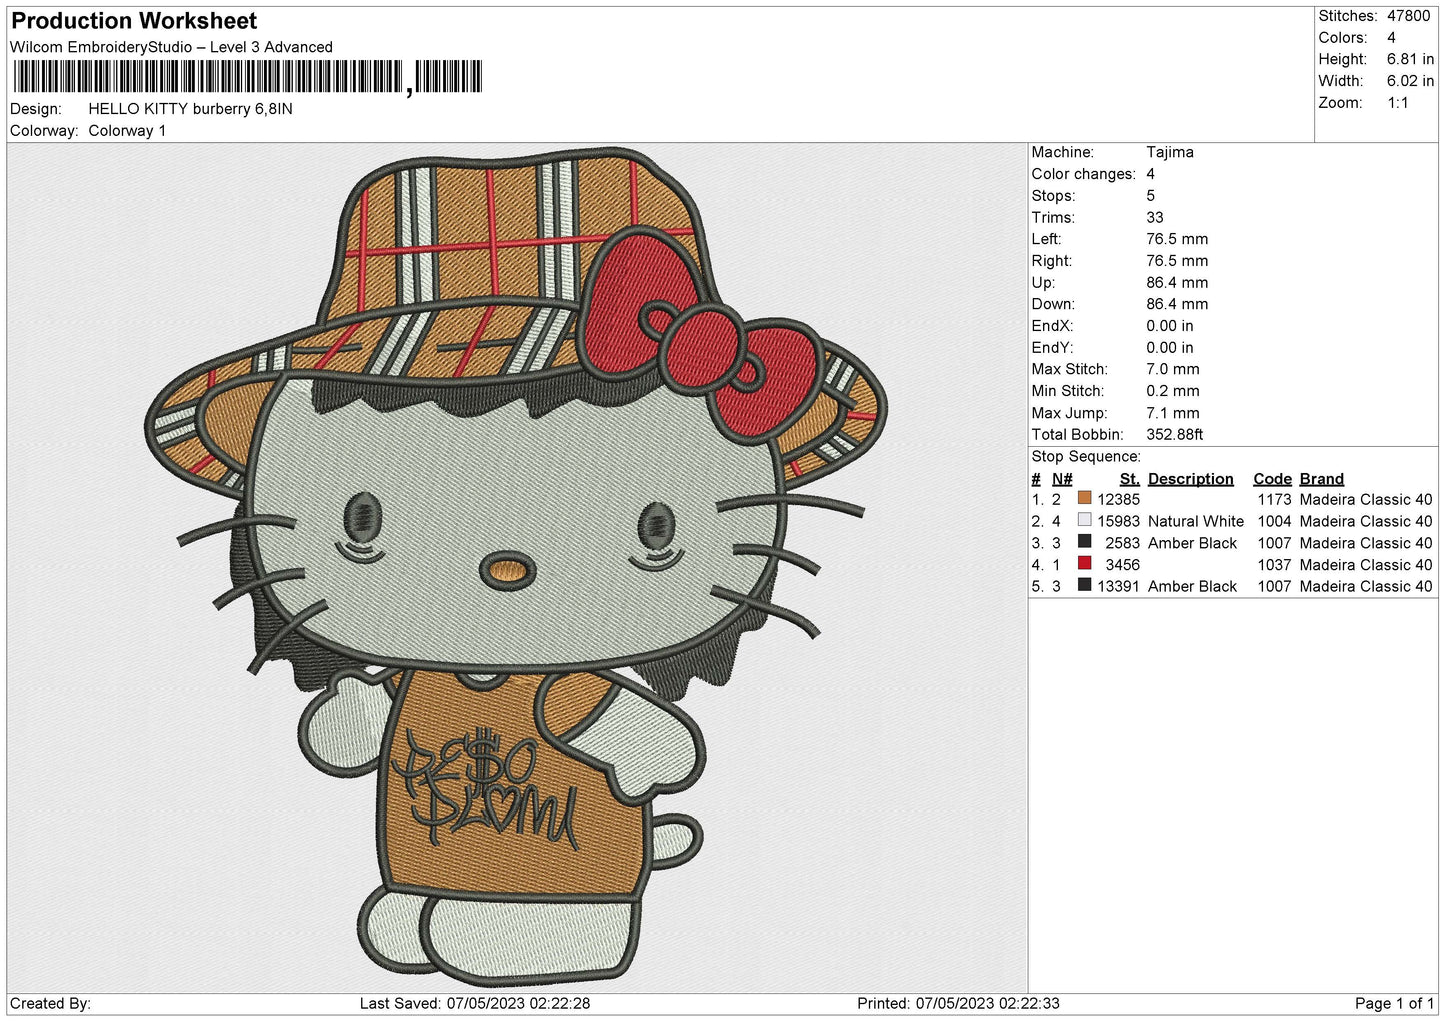The height and width of the screenshot is (1021, 1445).
Task: Select the Zoom value '1:1'
Action: click(x=1398, y=103)
